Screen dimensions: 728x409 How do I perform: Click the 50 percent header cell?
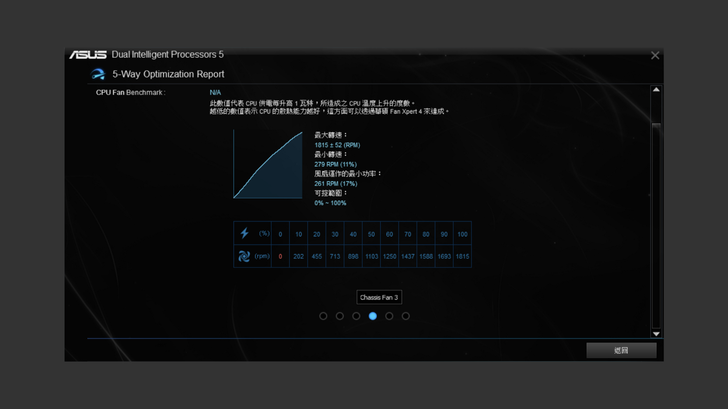[x=371, y=234]
